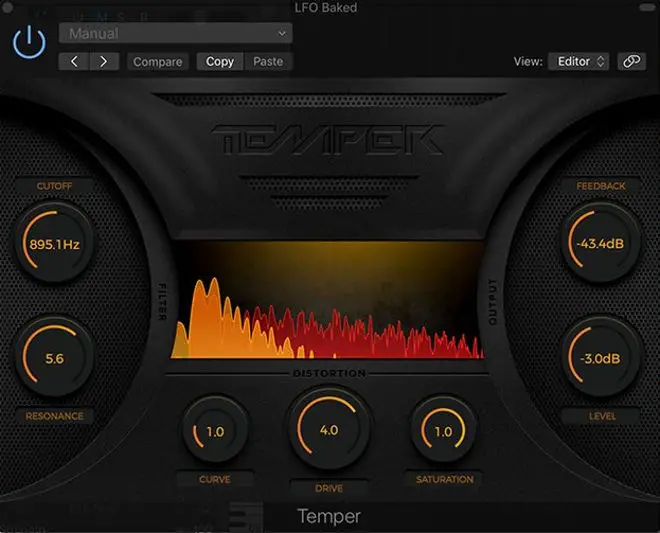Click the Drive knob showing 4.0

[329, 429]
